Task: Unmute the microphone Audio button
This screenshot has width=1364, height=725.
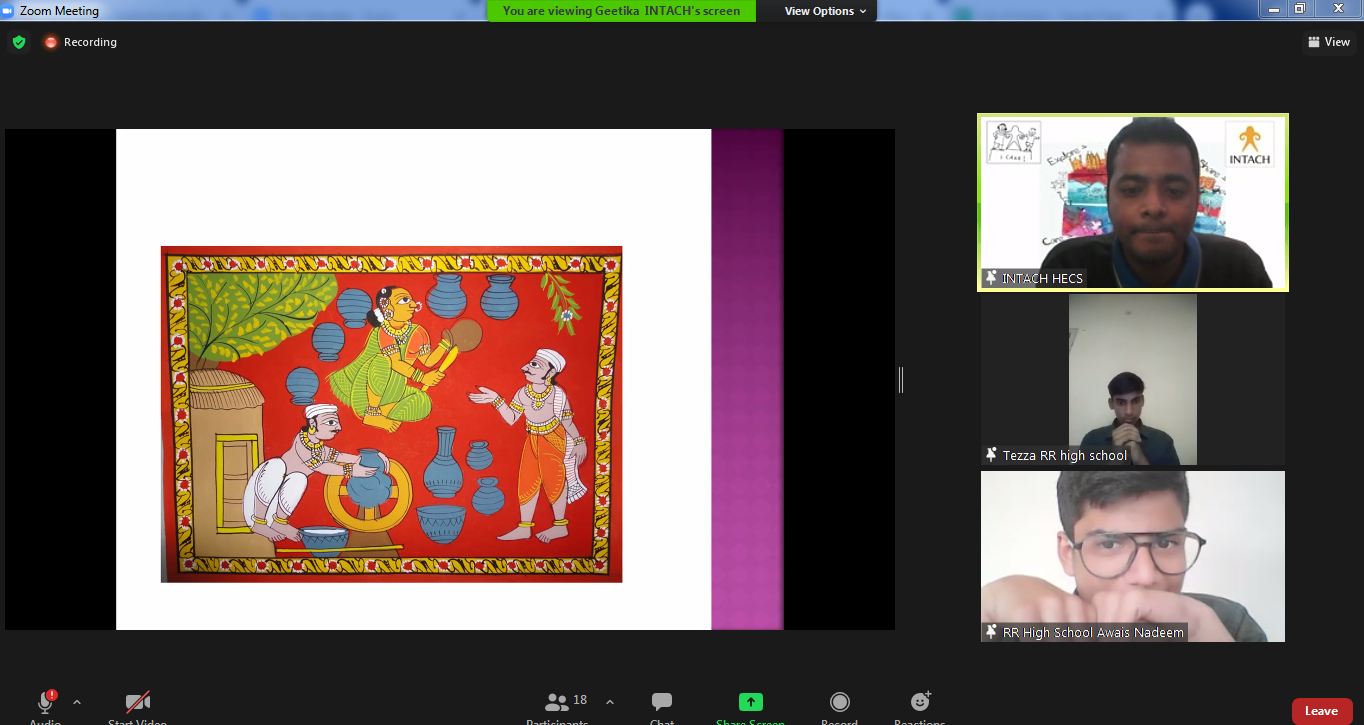Action: (x=45, y=707)
